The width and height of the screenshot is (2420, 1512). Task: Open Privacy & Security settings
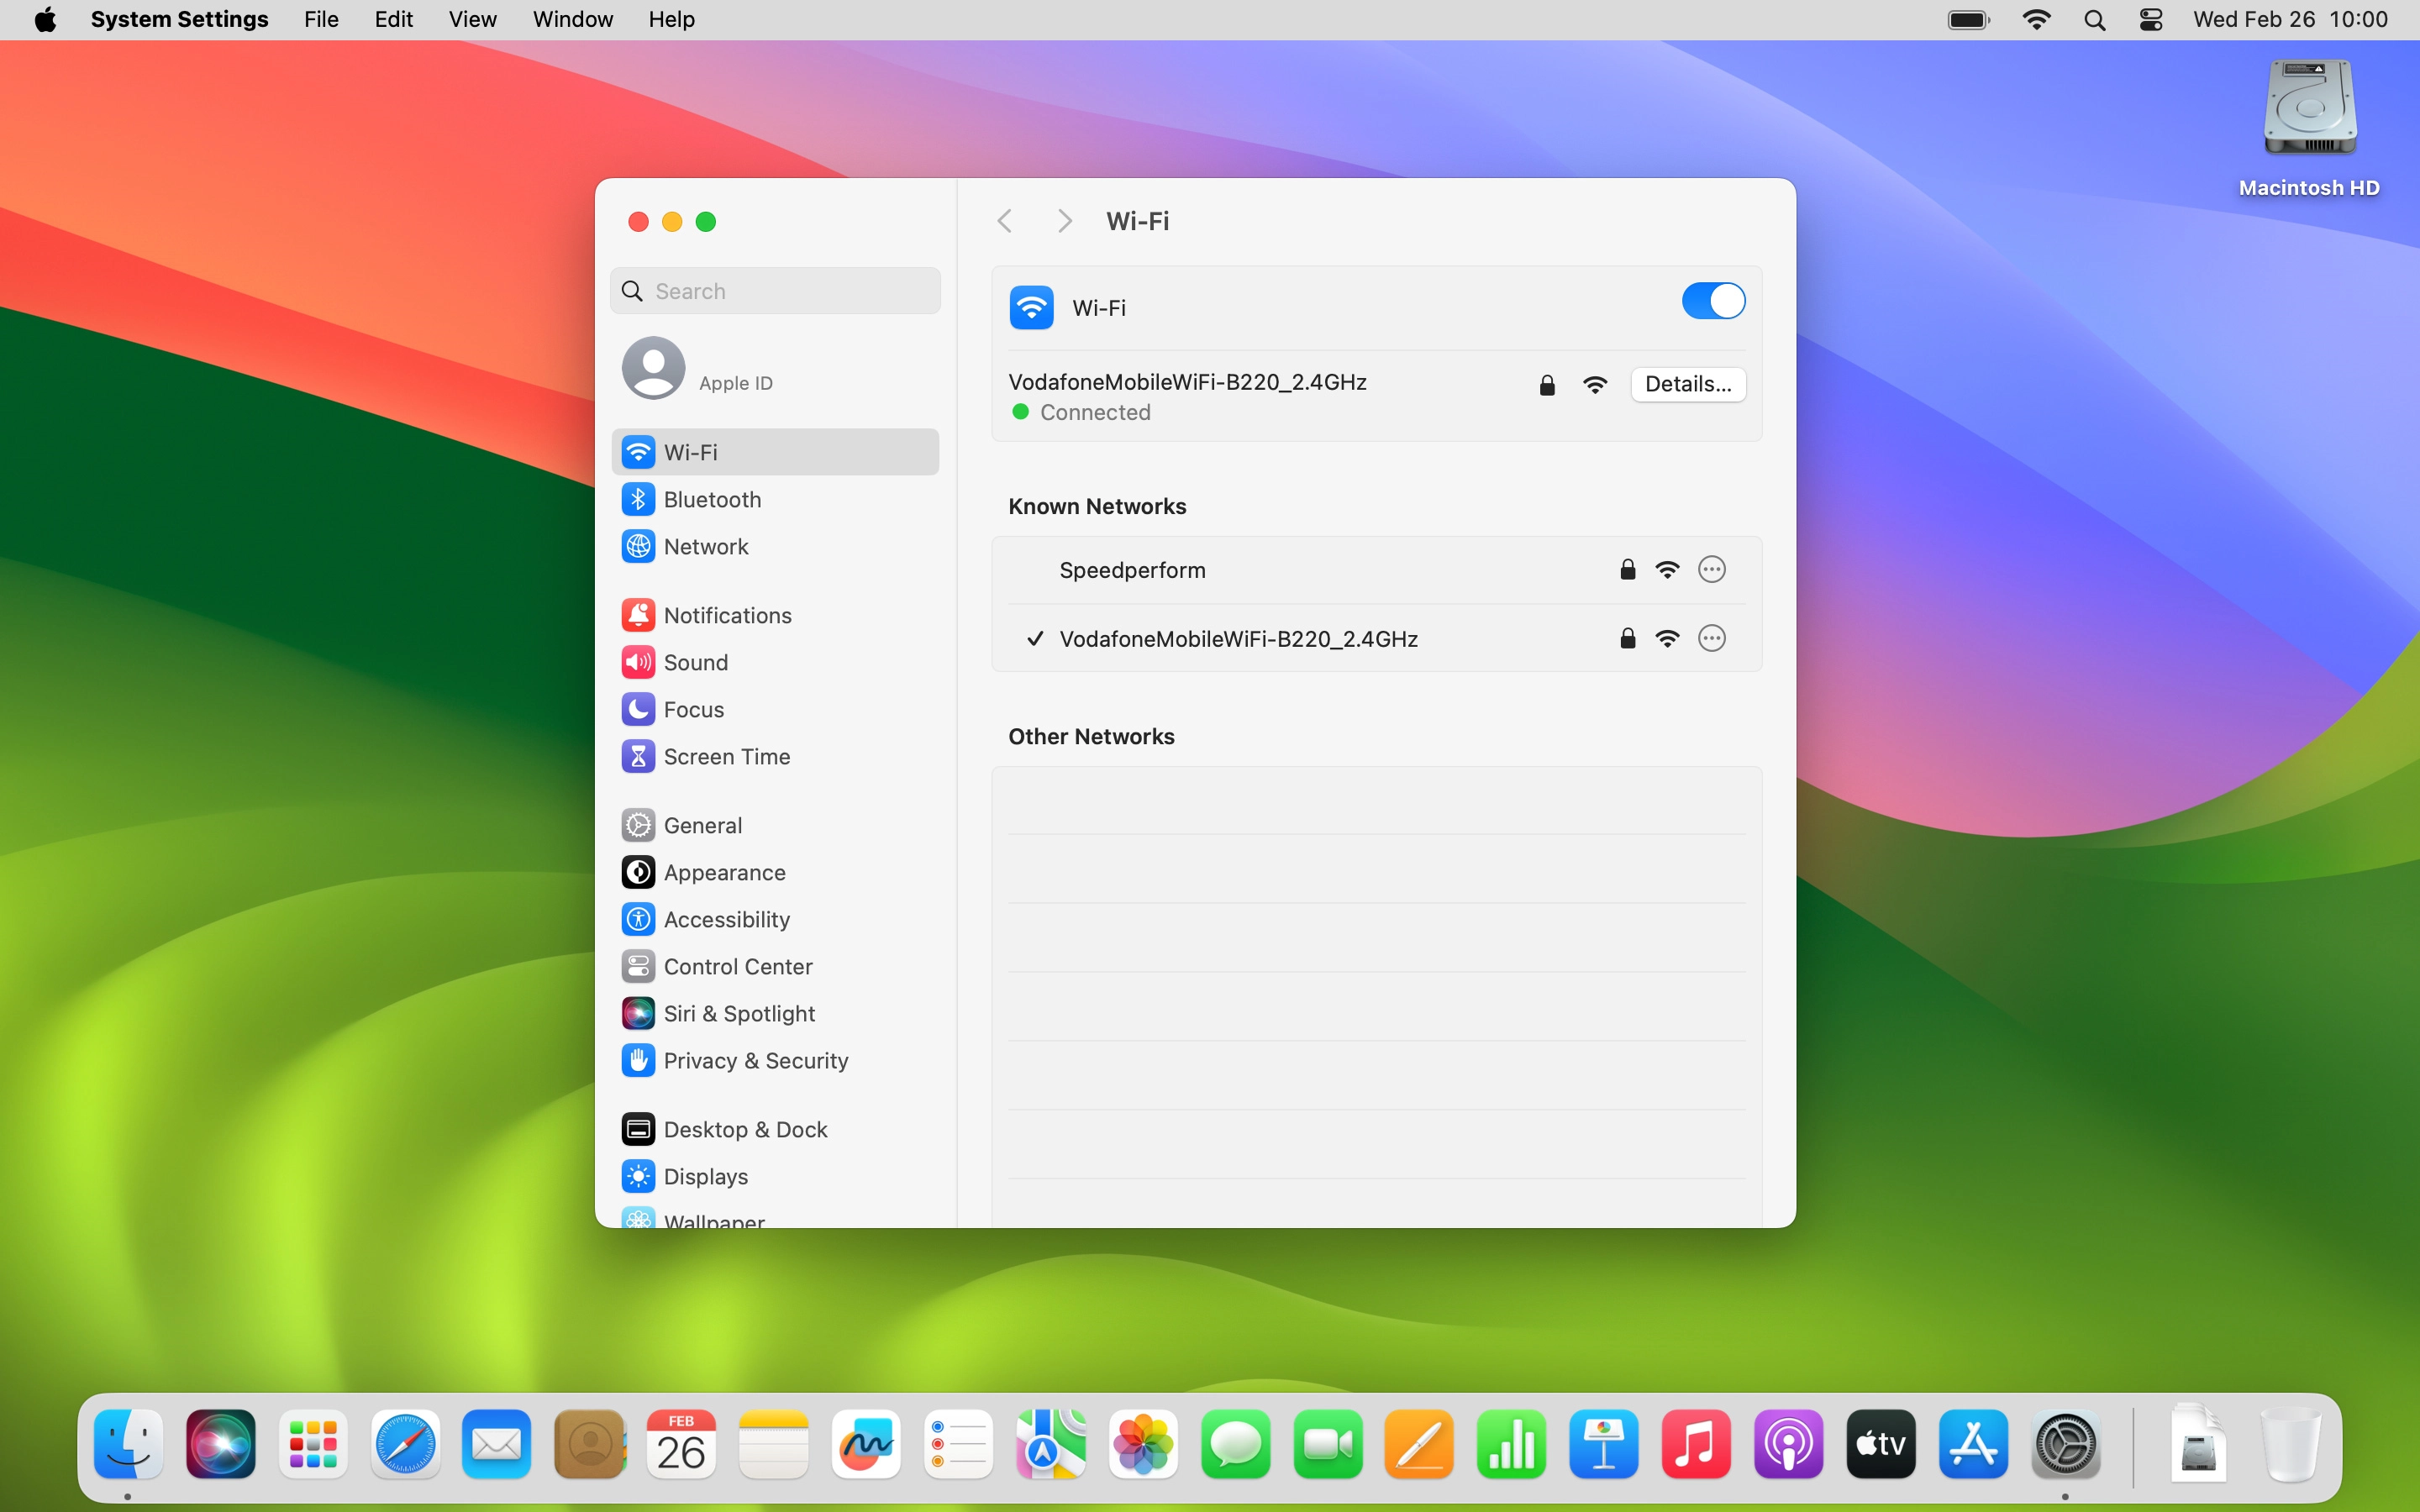756,1060
